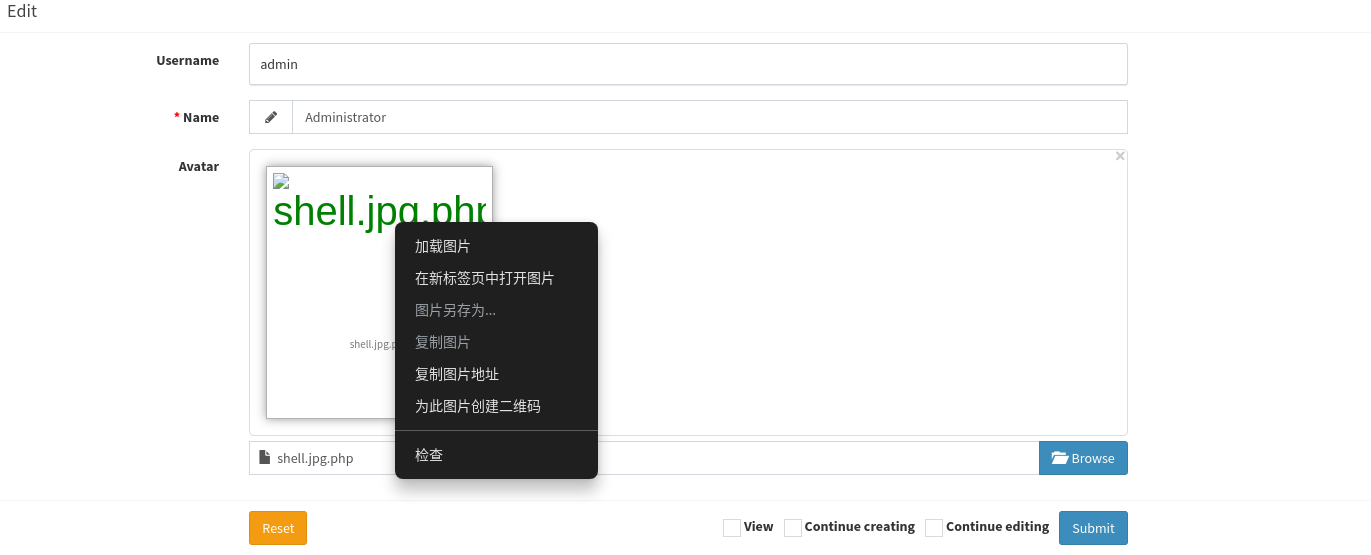The width and height of the screenshot is (1371, 555).
Task: Click 图片另存为... menu entry
Action: [496, 310]
